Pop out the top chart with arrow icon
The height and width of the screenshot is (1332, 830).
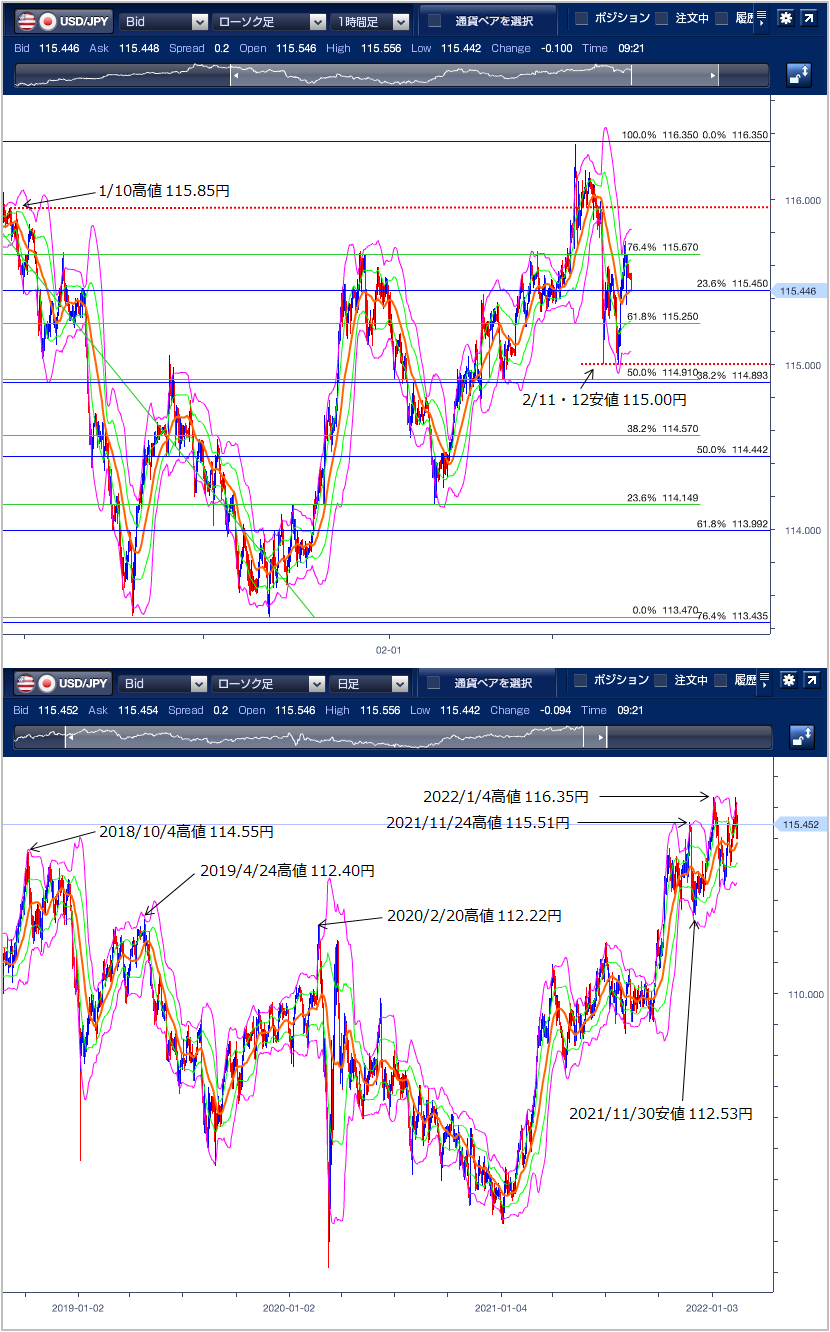tap(810, 19)
